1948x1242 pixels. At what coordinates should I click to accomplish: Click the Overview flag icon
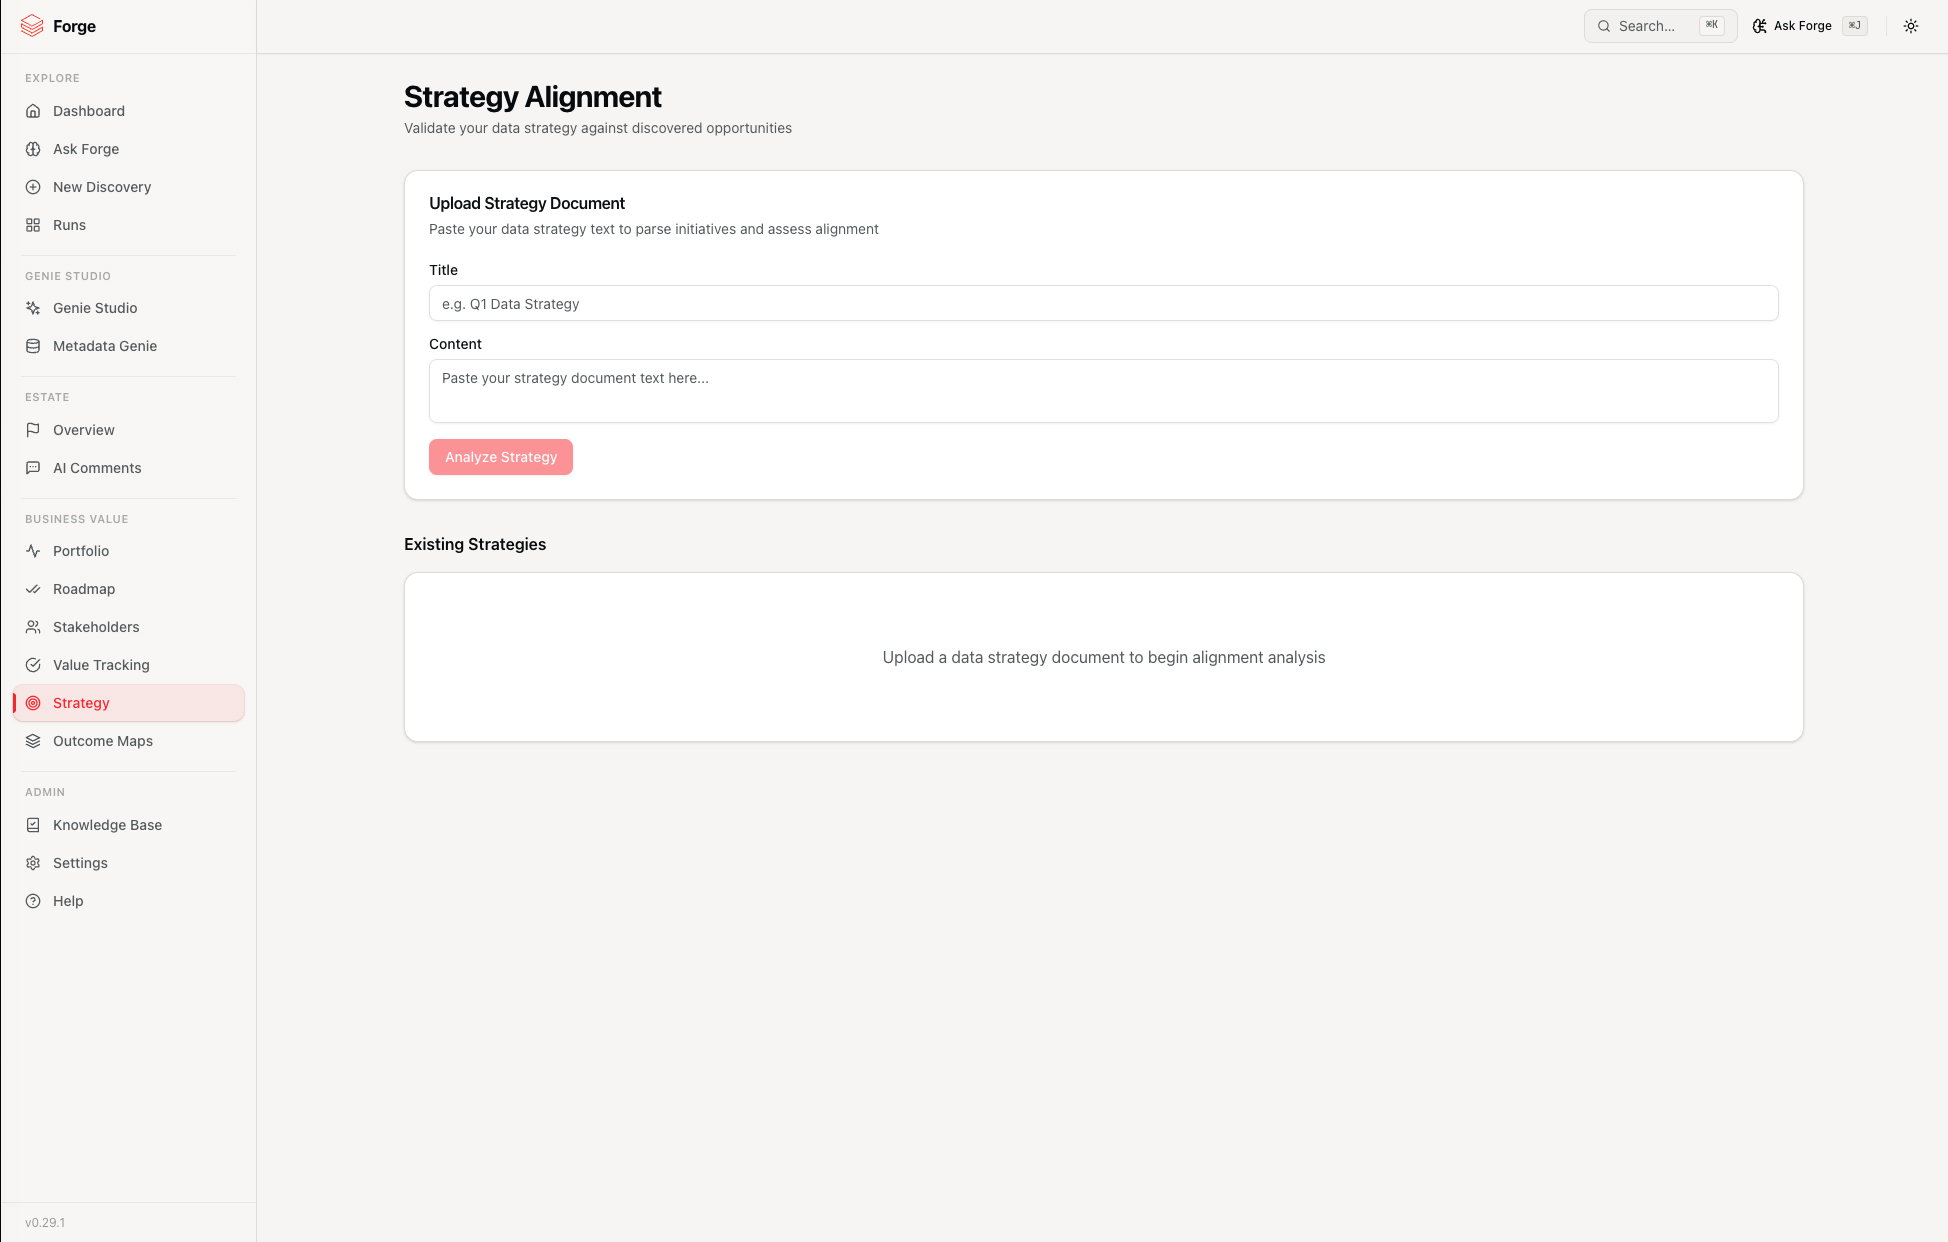pyautogui.click(x=33, y=430)
